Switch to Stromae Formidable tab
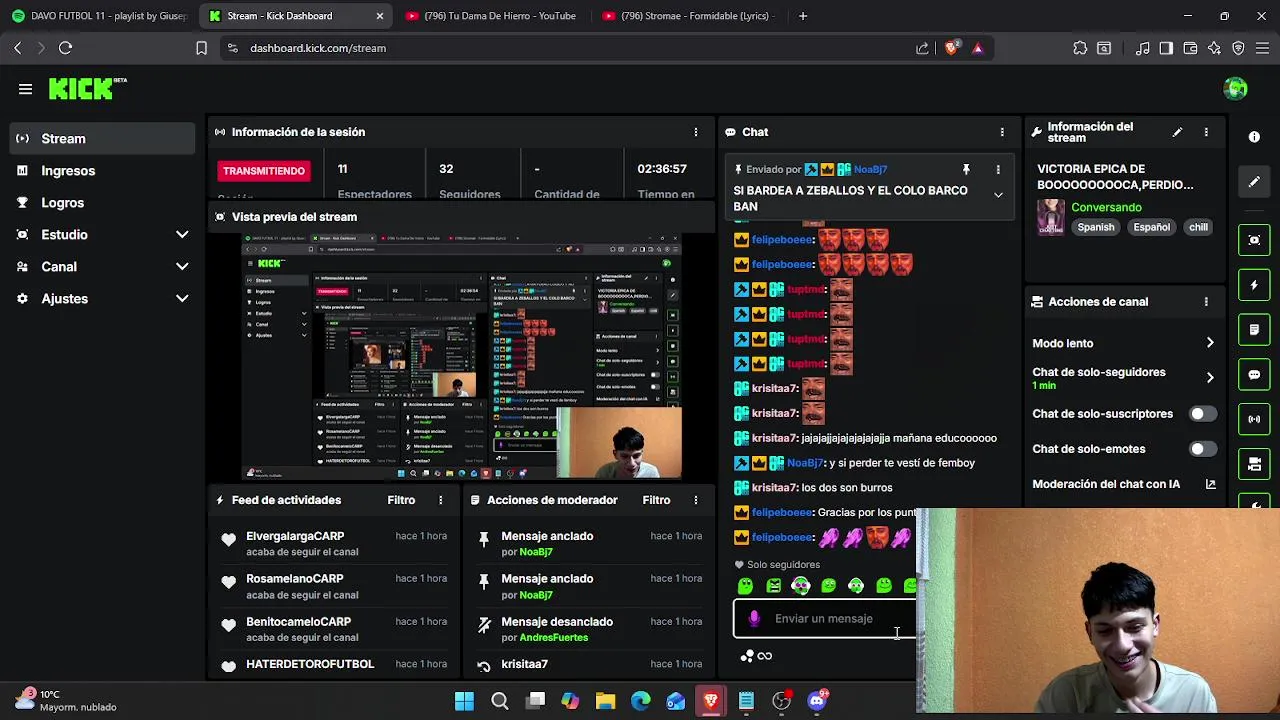Image resolution: width=1280 pixels, height=720 pixels. click(x=688, y=16)
